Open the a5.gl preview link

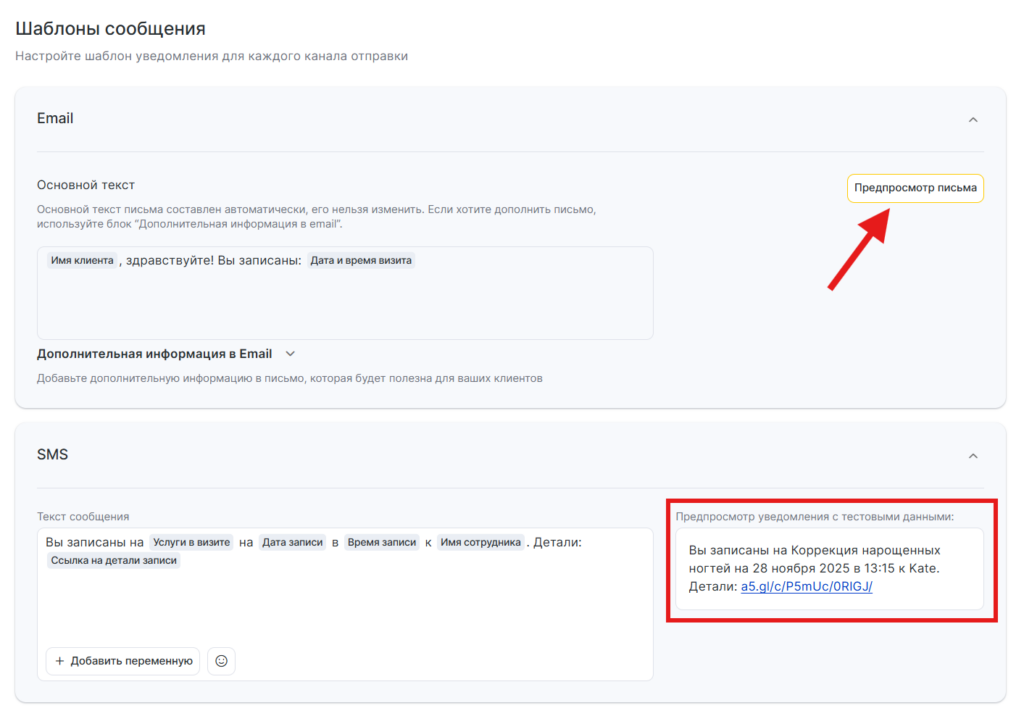(806, 587)
